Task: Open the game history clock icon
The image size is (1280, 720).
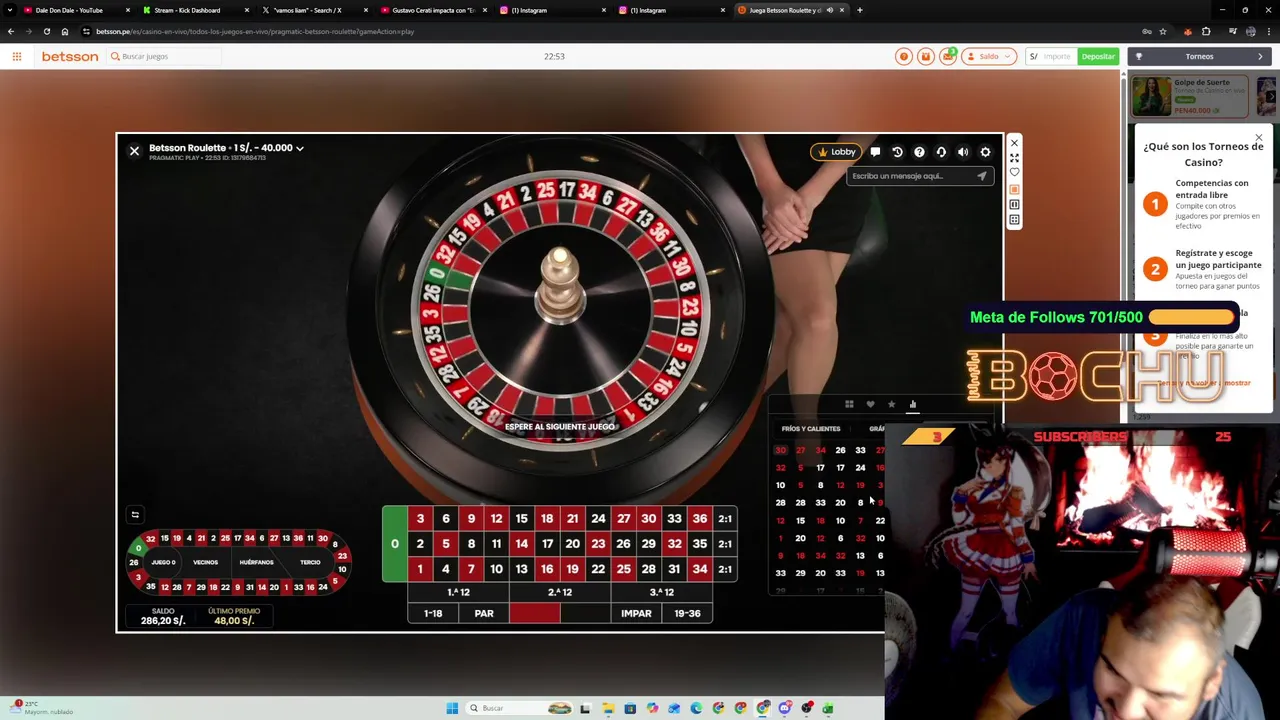Action: pos(897,152)
